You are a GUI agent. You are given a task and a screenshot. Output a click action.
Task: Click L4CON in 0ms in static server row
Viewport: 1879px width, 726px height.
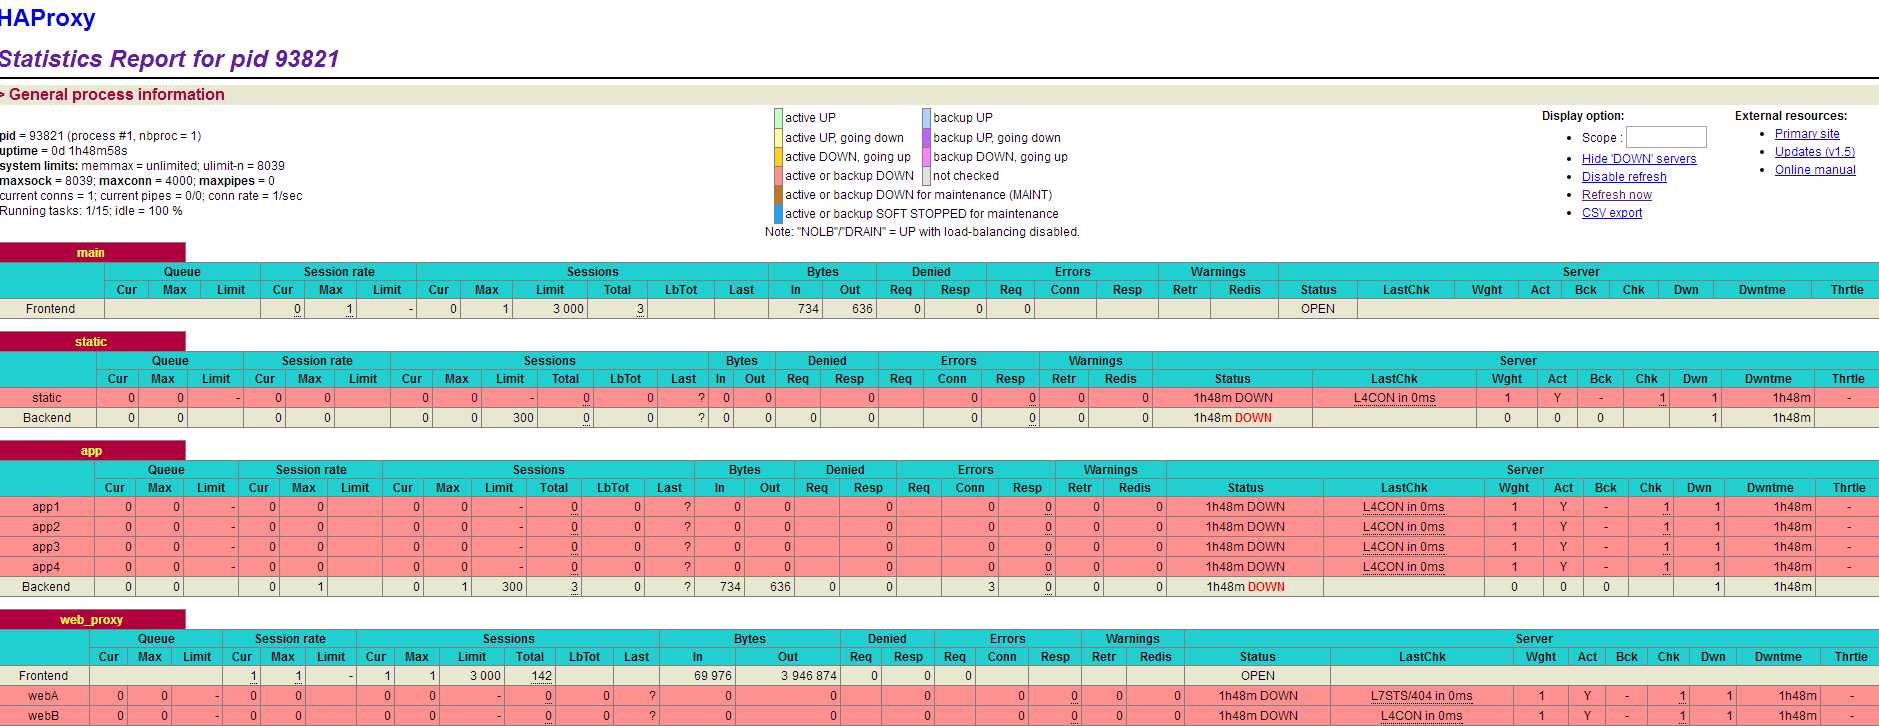point(1394,398)
